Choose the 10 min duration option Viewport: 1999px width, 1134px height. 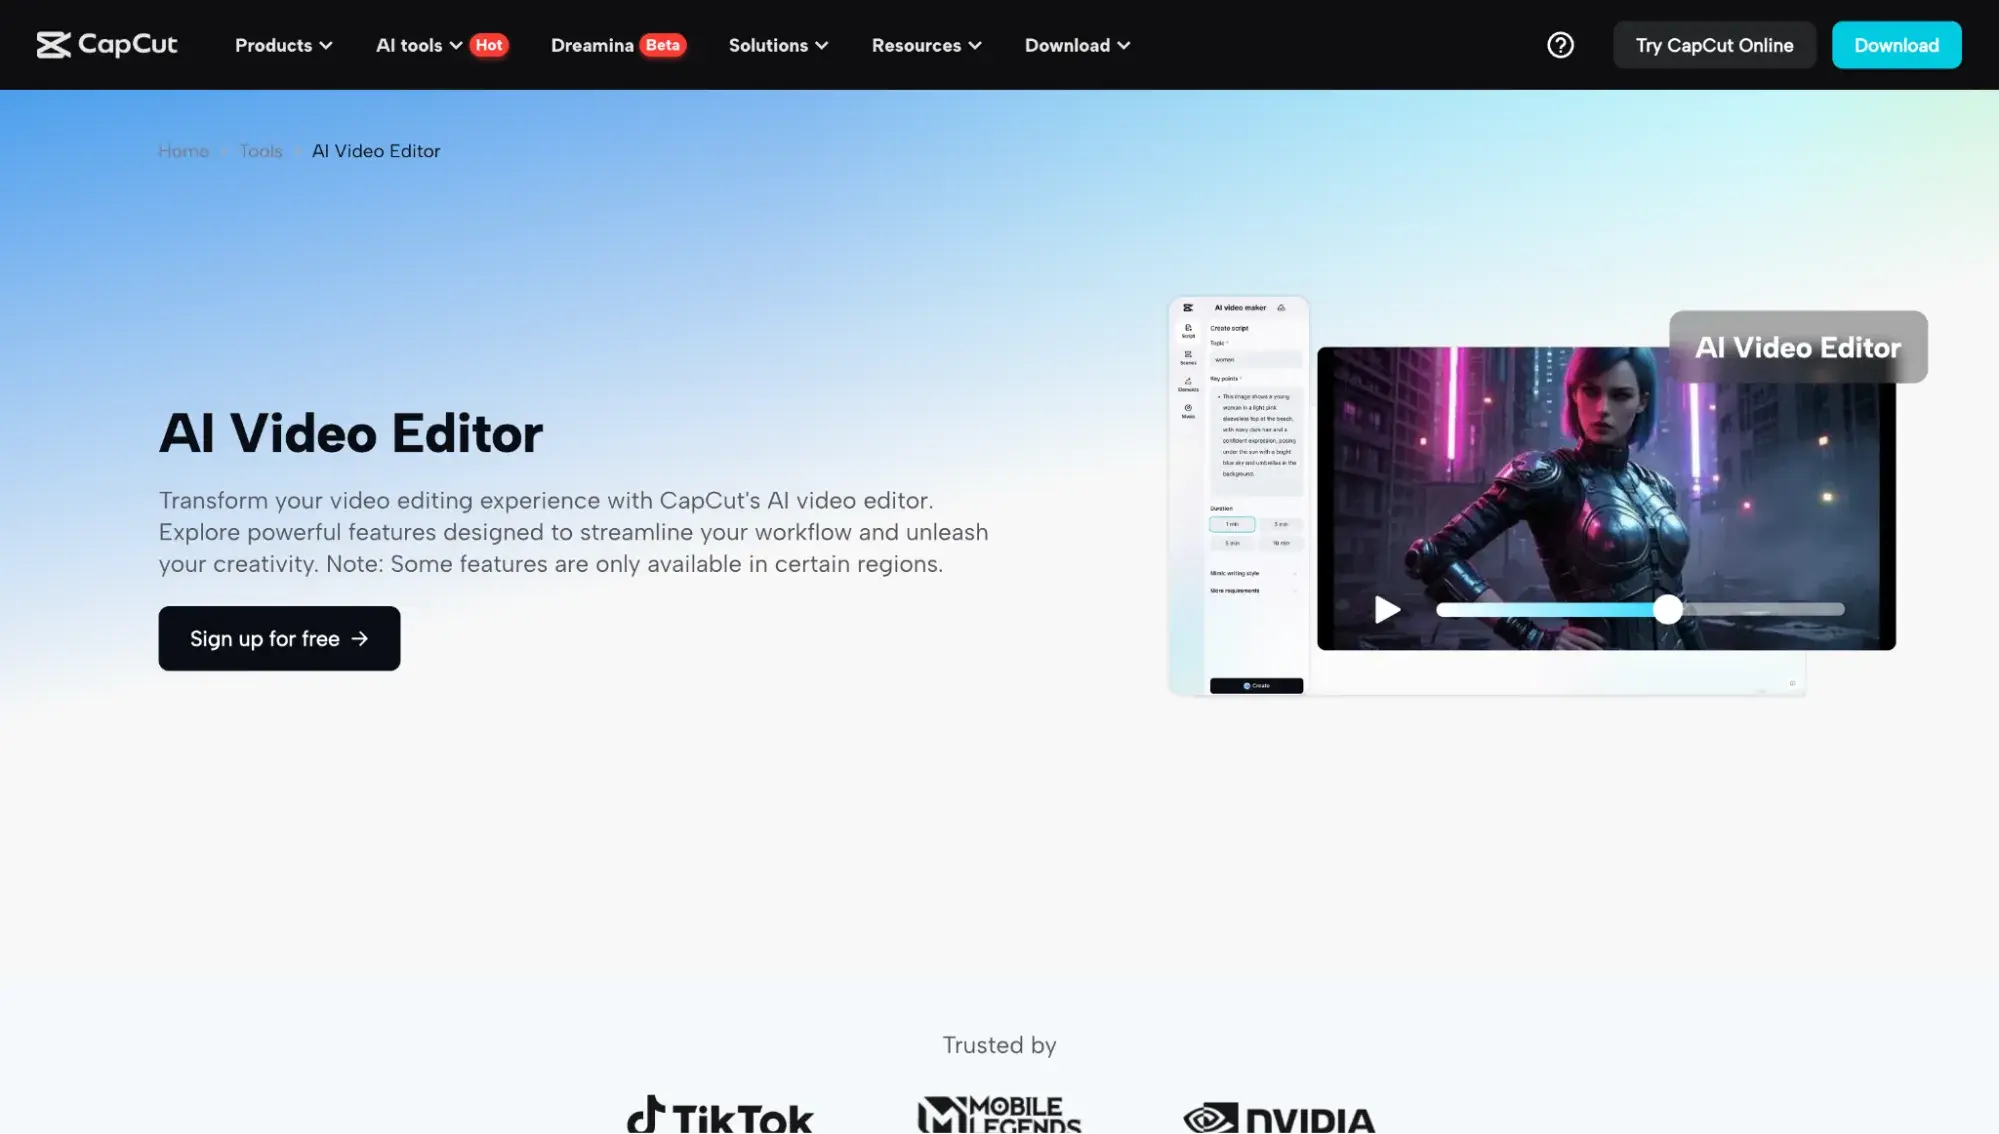coord(1281,543)
